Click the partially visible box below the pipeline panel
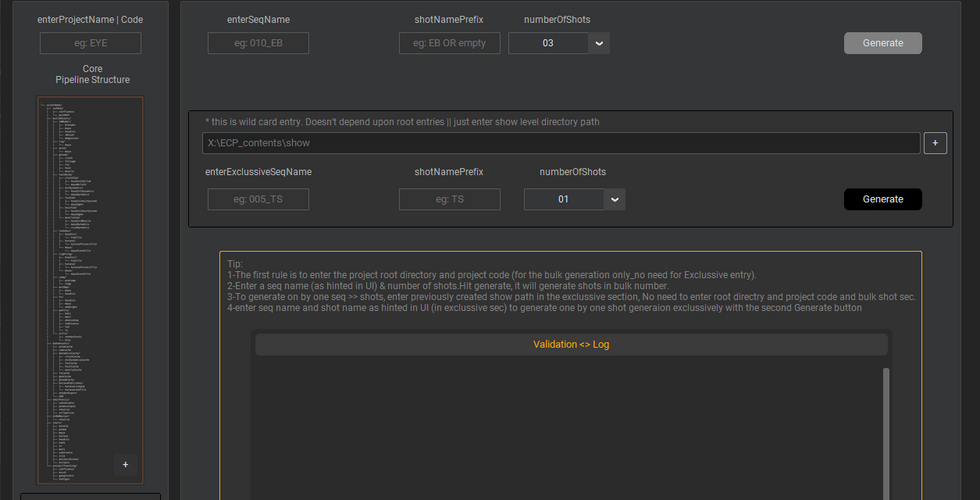This screenshot has height=500, width=980. [x=90, y=495]
